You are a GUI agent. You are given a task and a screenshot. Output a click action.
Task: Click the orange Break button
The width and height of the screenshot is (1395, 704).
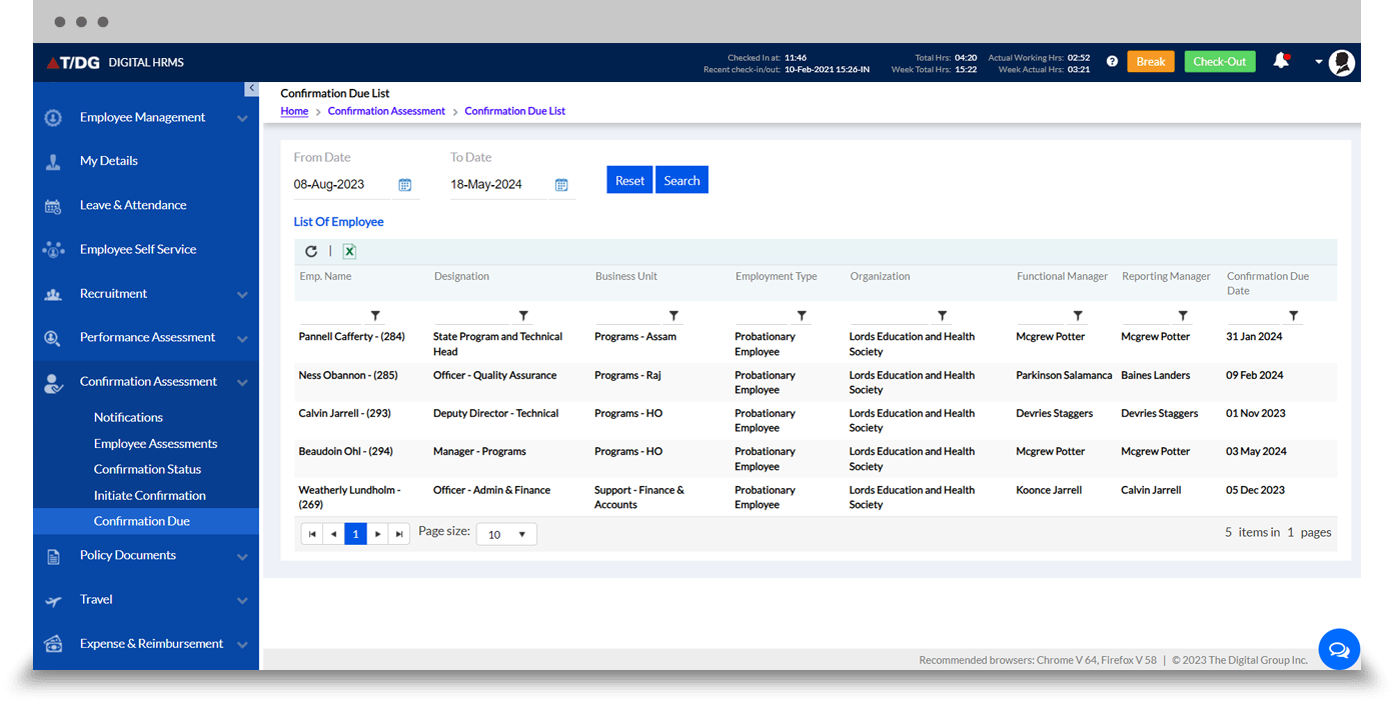pyautogui.click(x=1151, y=62)
